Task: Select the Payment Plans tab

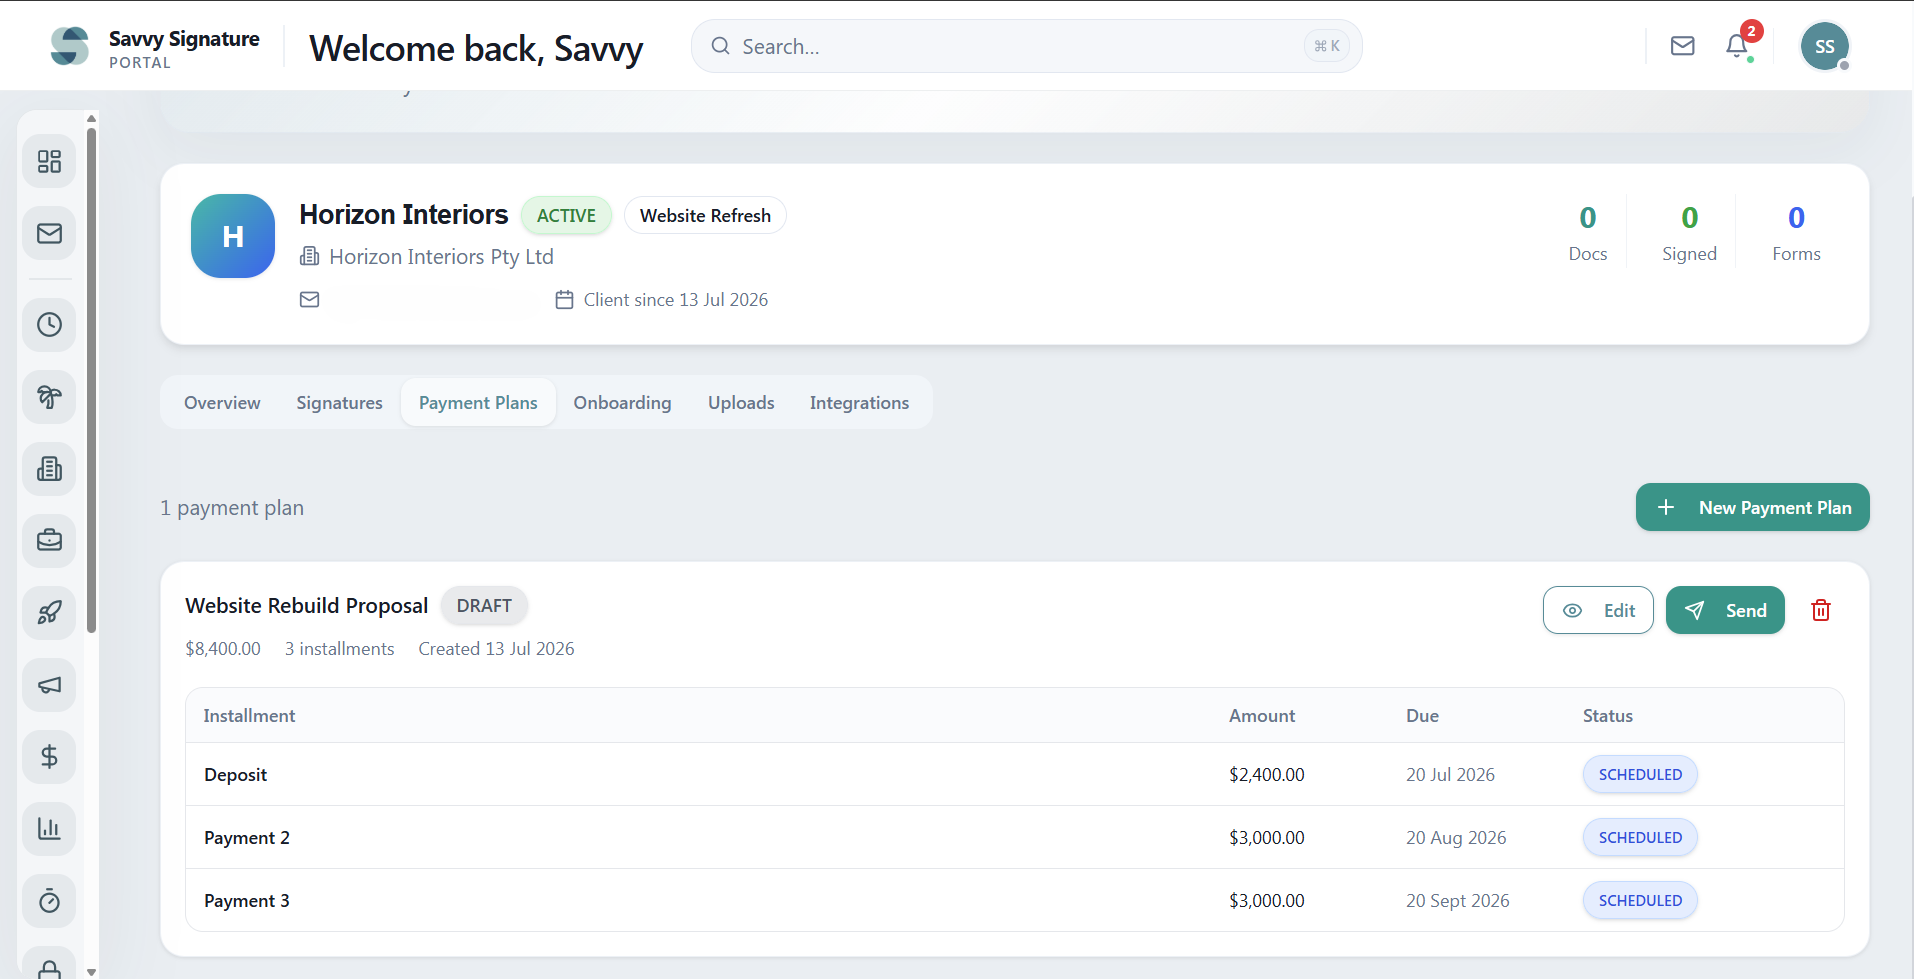Action: click(478, 403)
